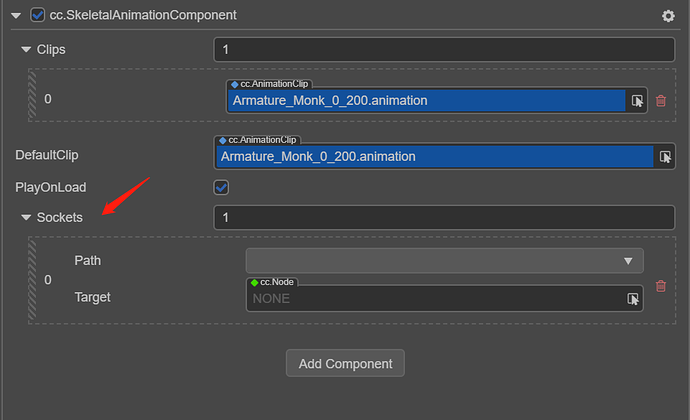Click the node picker icon for socket Target

click(633, 299)
